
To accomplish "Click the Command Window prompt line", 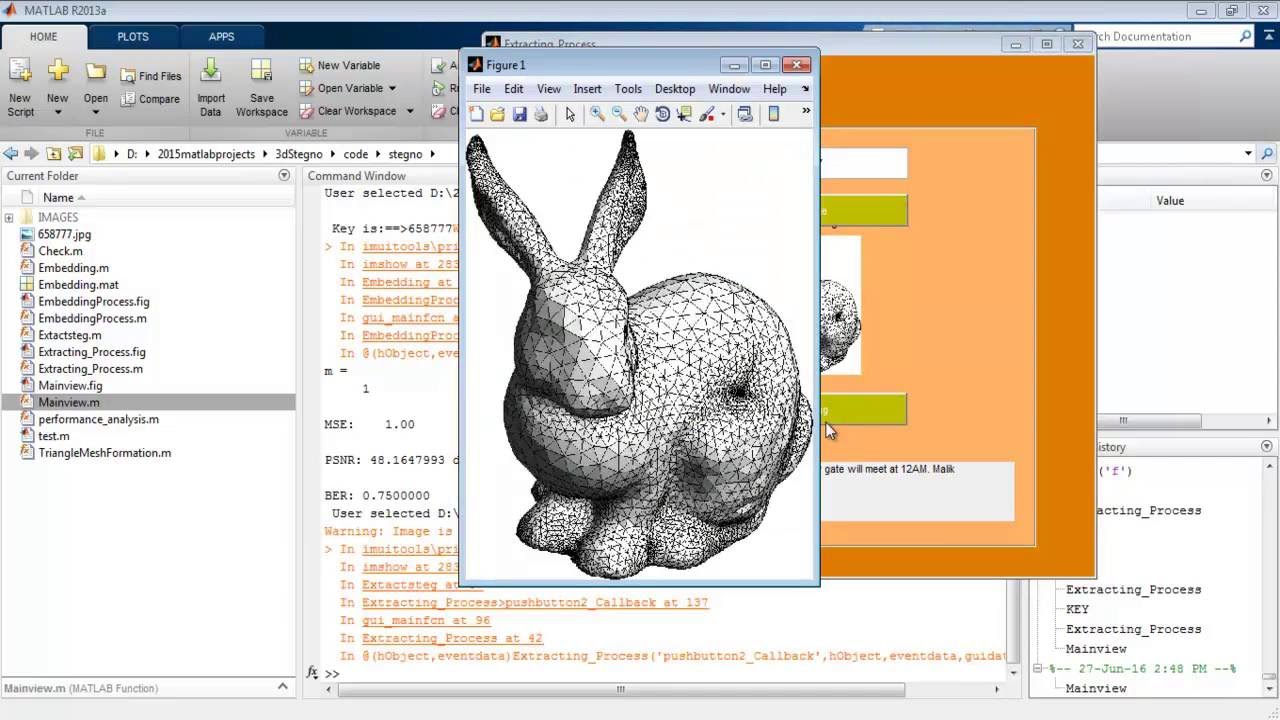I will pos(664,674).
